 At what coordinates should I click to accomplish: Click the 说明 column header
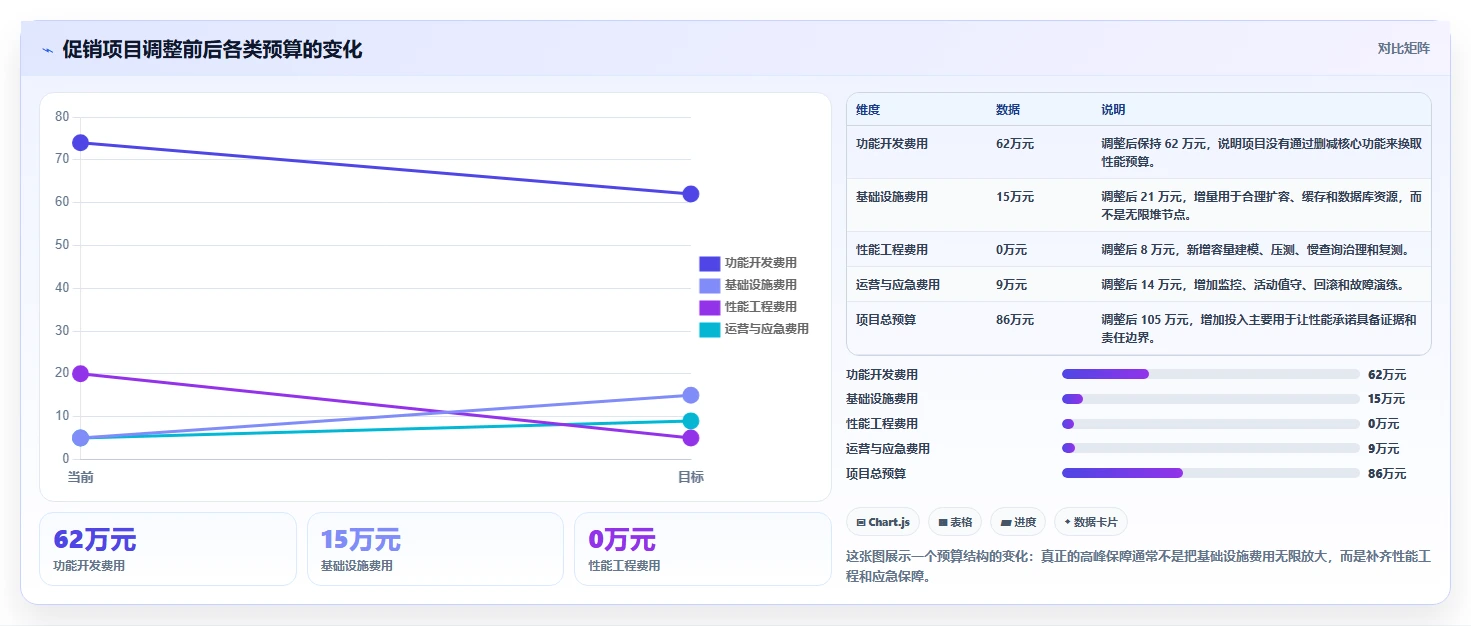1113,110
